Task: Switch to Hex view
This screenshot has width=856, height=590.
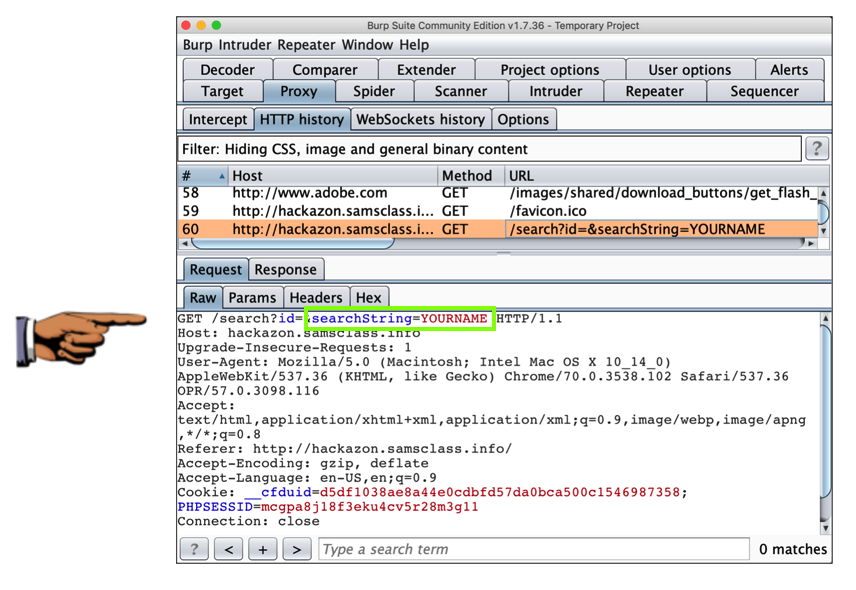Action: point(368,298)
